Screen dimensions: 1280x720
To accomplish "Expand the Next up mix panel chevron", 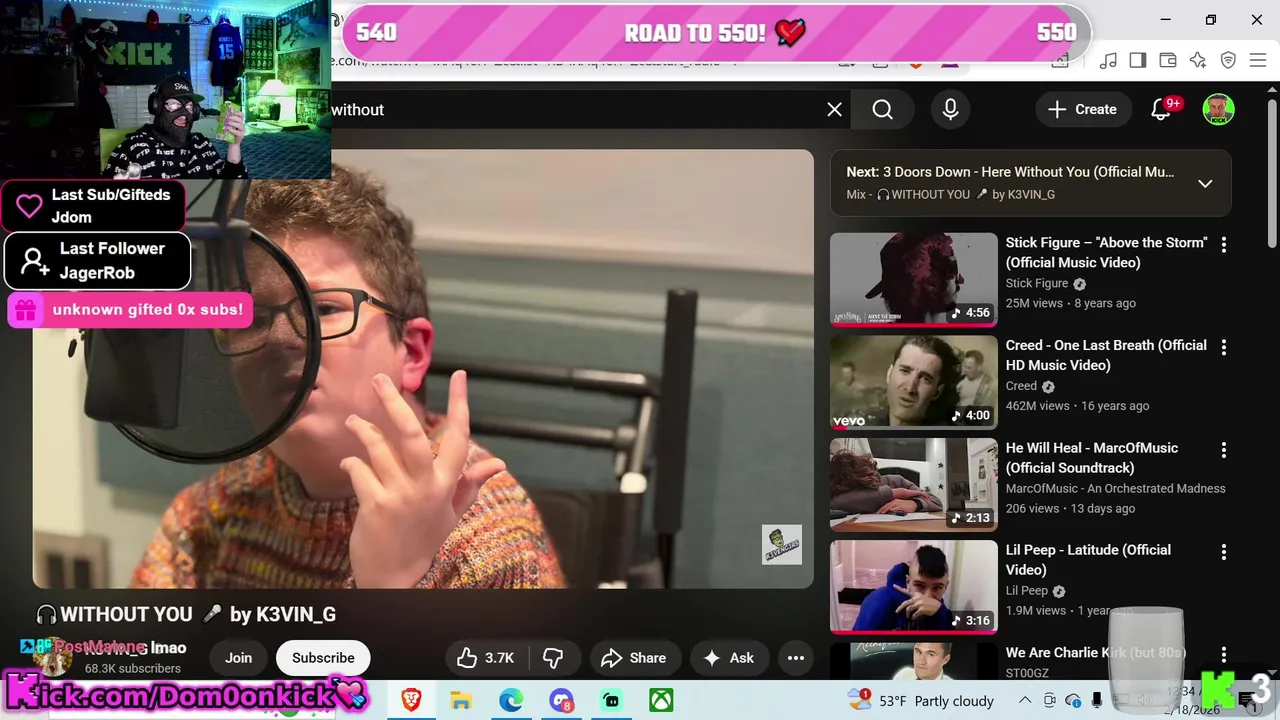I will [1205, 183].
